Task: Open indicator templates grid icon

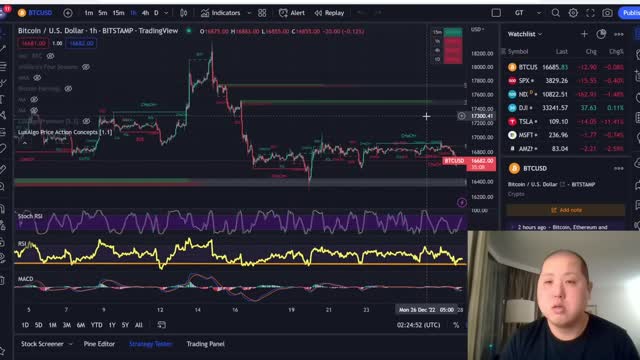Action: 262,13
